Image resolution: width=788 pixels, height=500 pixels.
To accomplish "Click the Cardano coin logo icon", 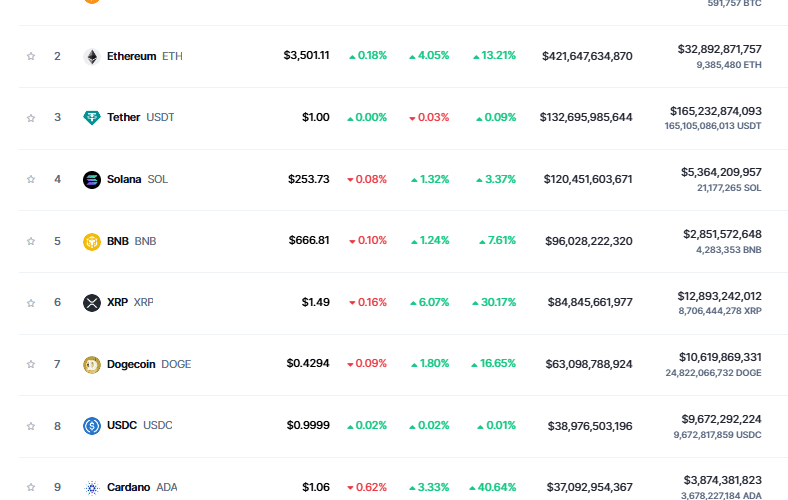I will 91,487.
